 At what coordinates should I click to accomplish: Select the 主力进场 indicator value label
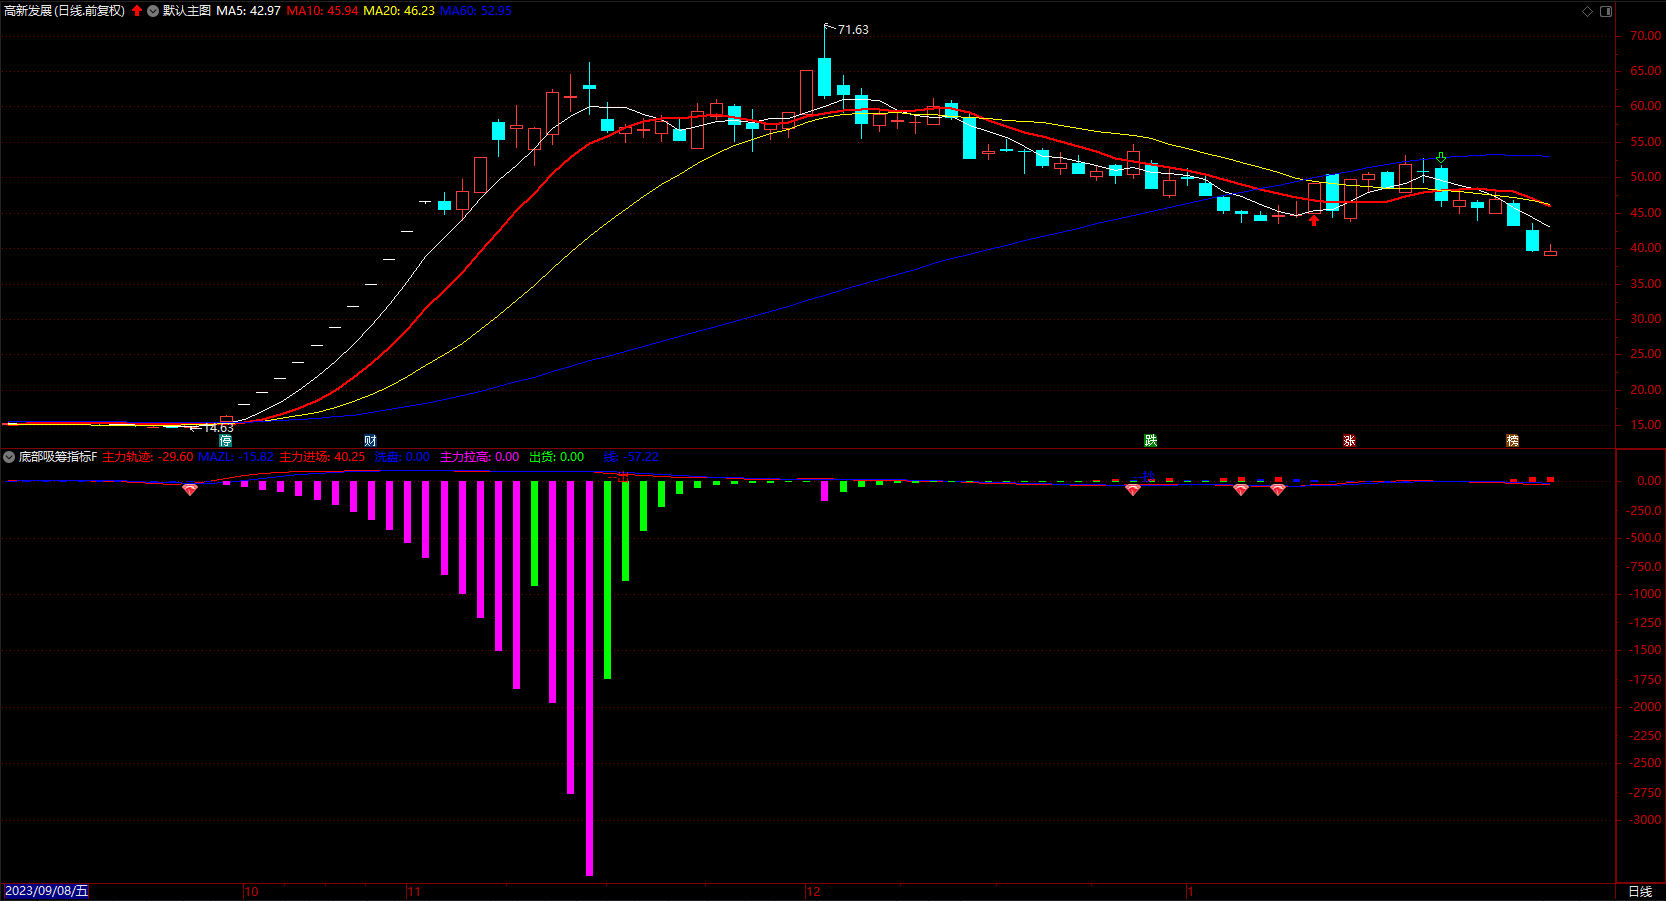(x=322, y=457)
